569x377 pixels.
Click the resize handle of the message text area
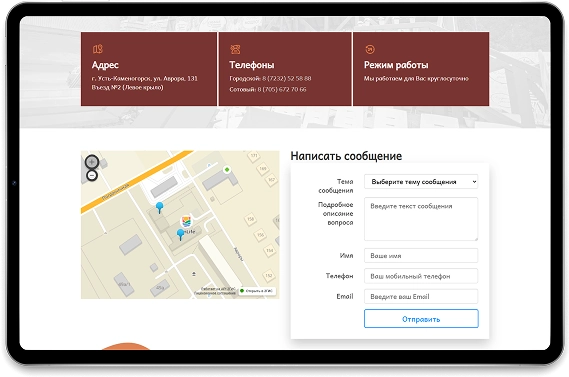(475, 238)
